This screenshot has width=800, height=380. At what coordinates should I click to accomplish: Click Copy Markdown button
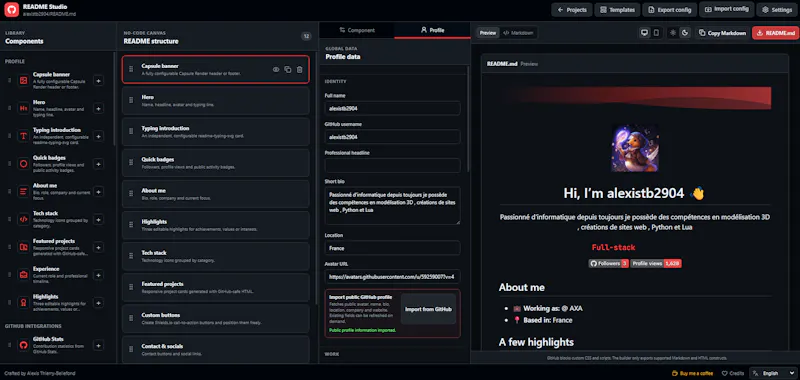(722, 33)
